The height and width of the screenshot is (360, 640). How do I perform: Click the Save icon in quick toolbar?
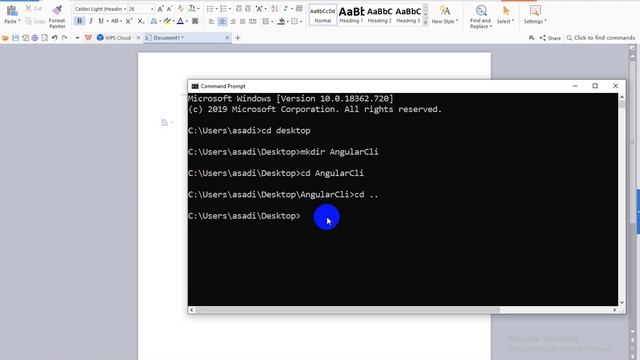16,38
